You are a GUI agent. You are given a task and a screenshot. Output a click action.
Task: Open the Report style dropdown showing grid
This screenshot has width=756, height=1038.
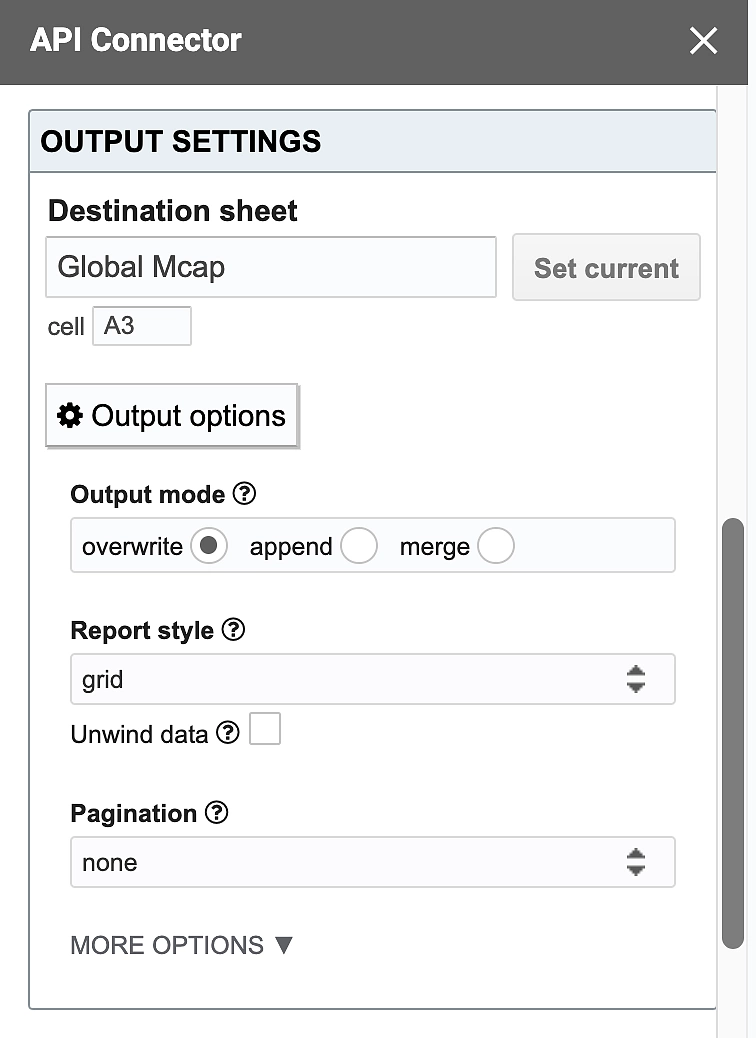point(370,678)
